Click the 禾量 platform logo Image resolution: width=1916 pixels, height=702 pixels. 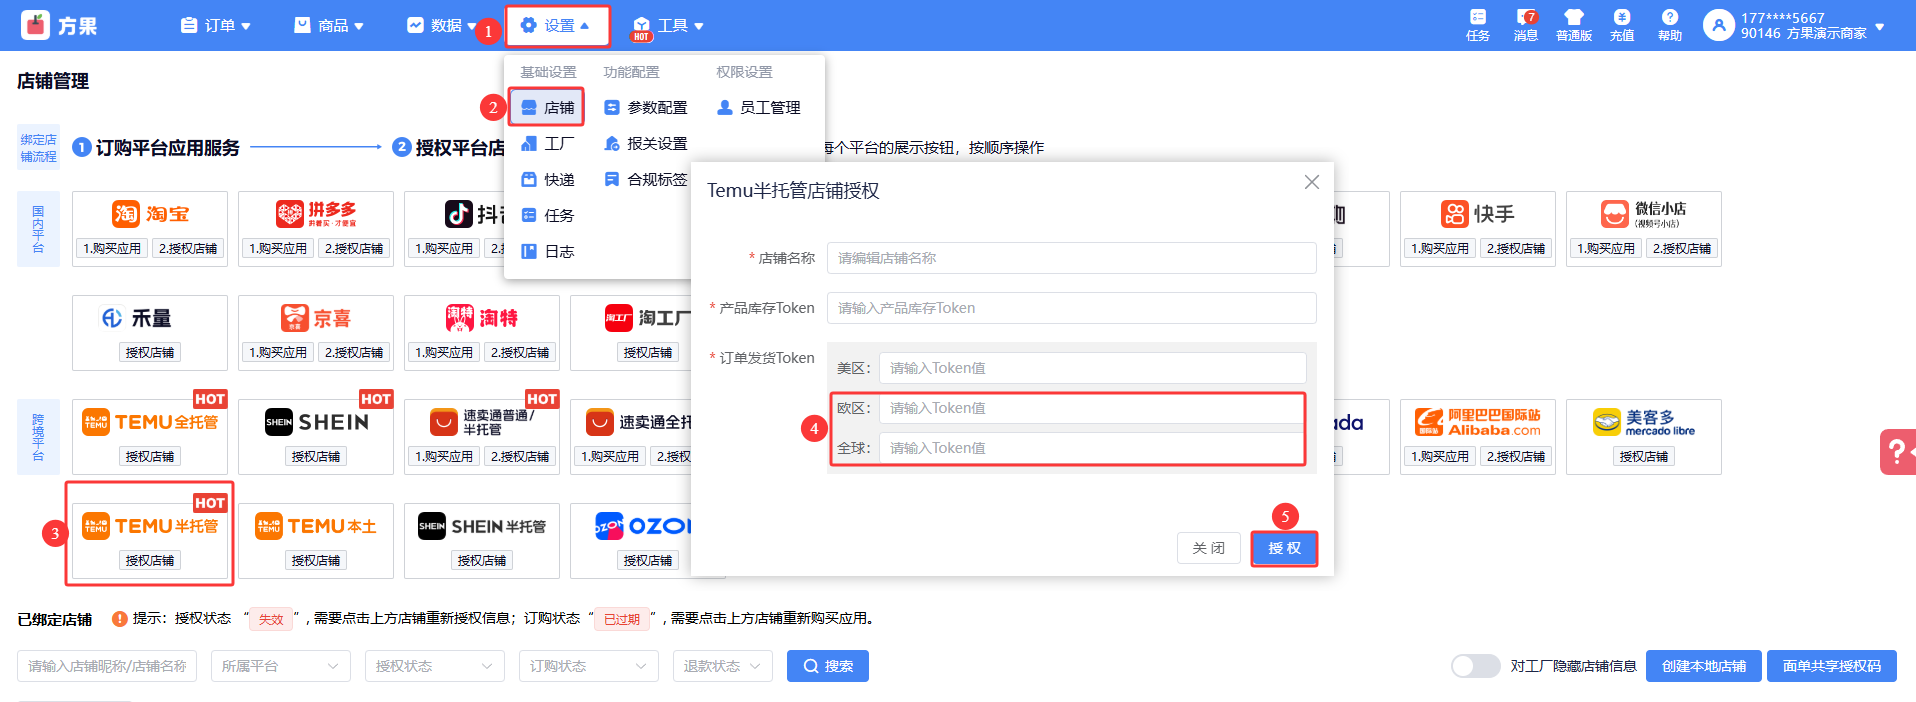pos(137,318)
